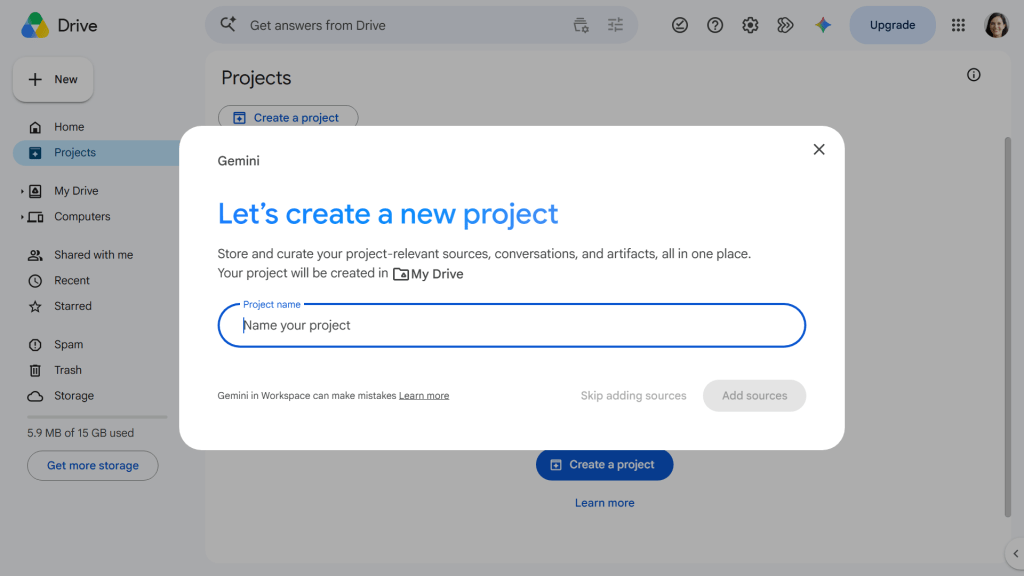
Task: Click the blue Create a project button
Action: 605,465
